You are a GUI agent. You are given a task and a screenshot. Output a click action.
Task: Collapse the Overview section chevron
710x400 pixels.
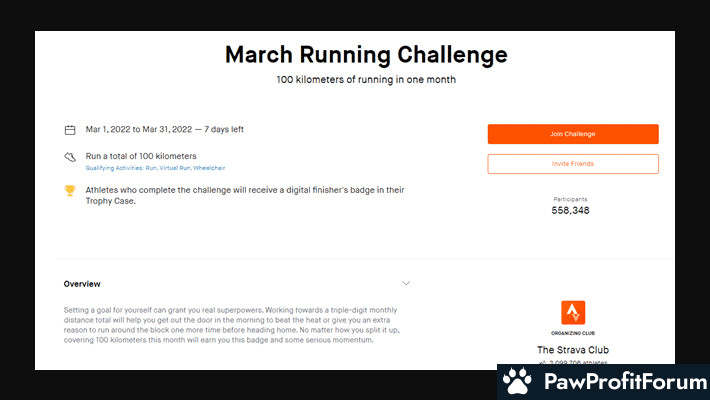tap(405, 283)
